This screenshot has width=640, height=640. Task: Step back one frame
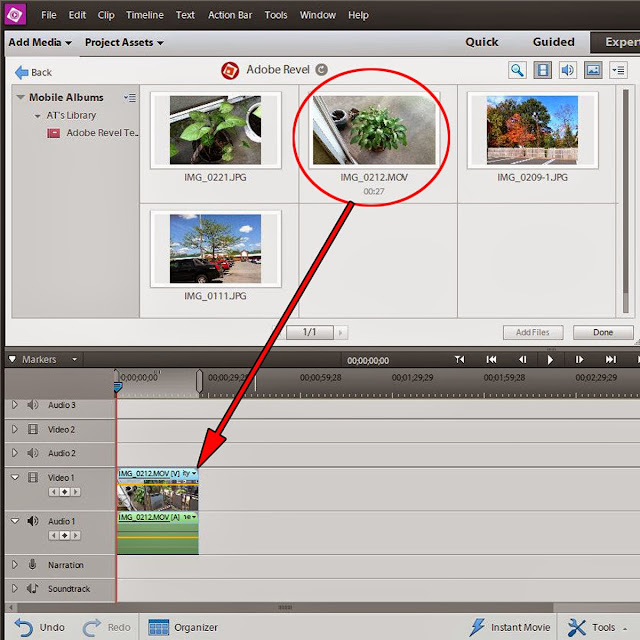click(522, 359)
